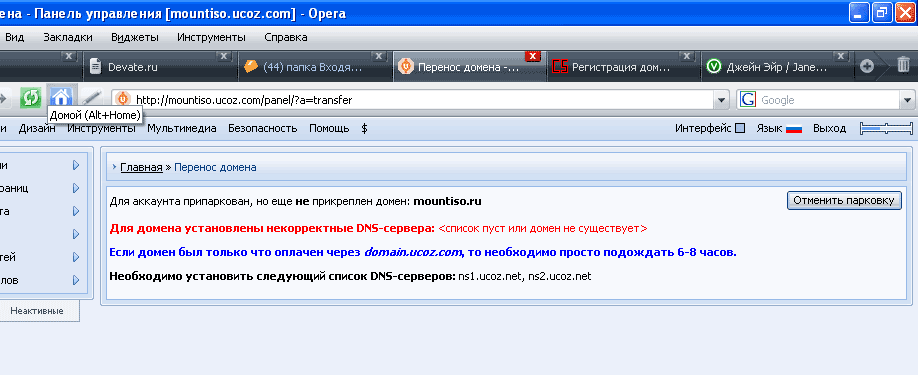The image size is (918, 375).
Task: Expand the sidebar arrow on the row with no visible label
Action: tap(76, 234)
